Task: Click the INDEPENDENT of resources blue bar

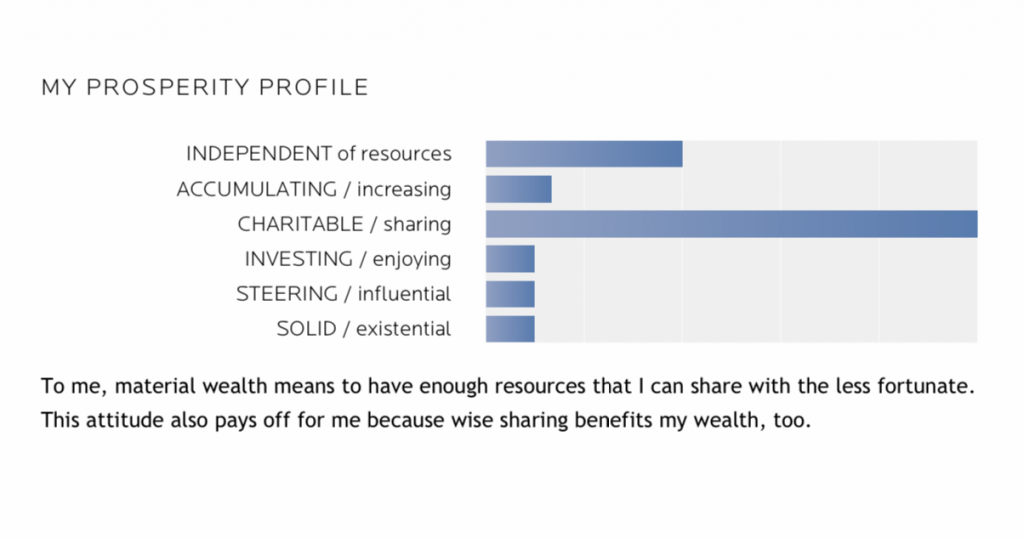Action: (584, 154)
